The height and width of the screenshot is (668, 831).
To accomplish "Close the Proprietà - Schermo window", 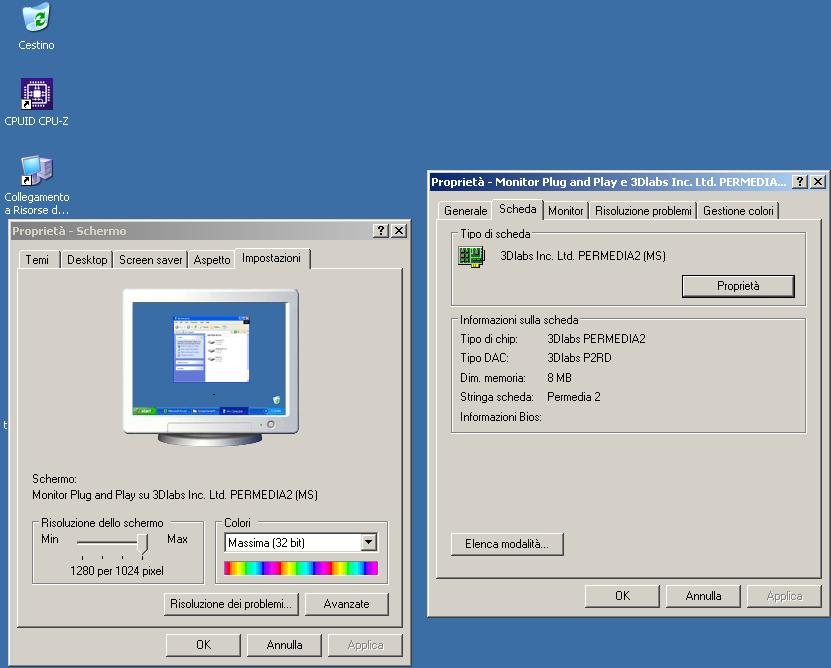I will coord(399,231).
